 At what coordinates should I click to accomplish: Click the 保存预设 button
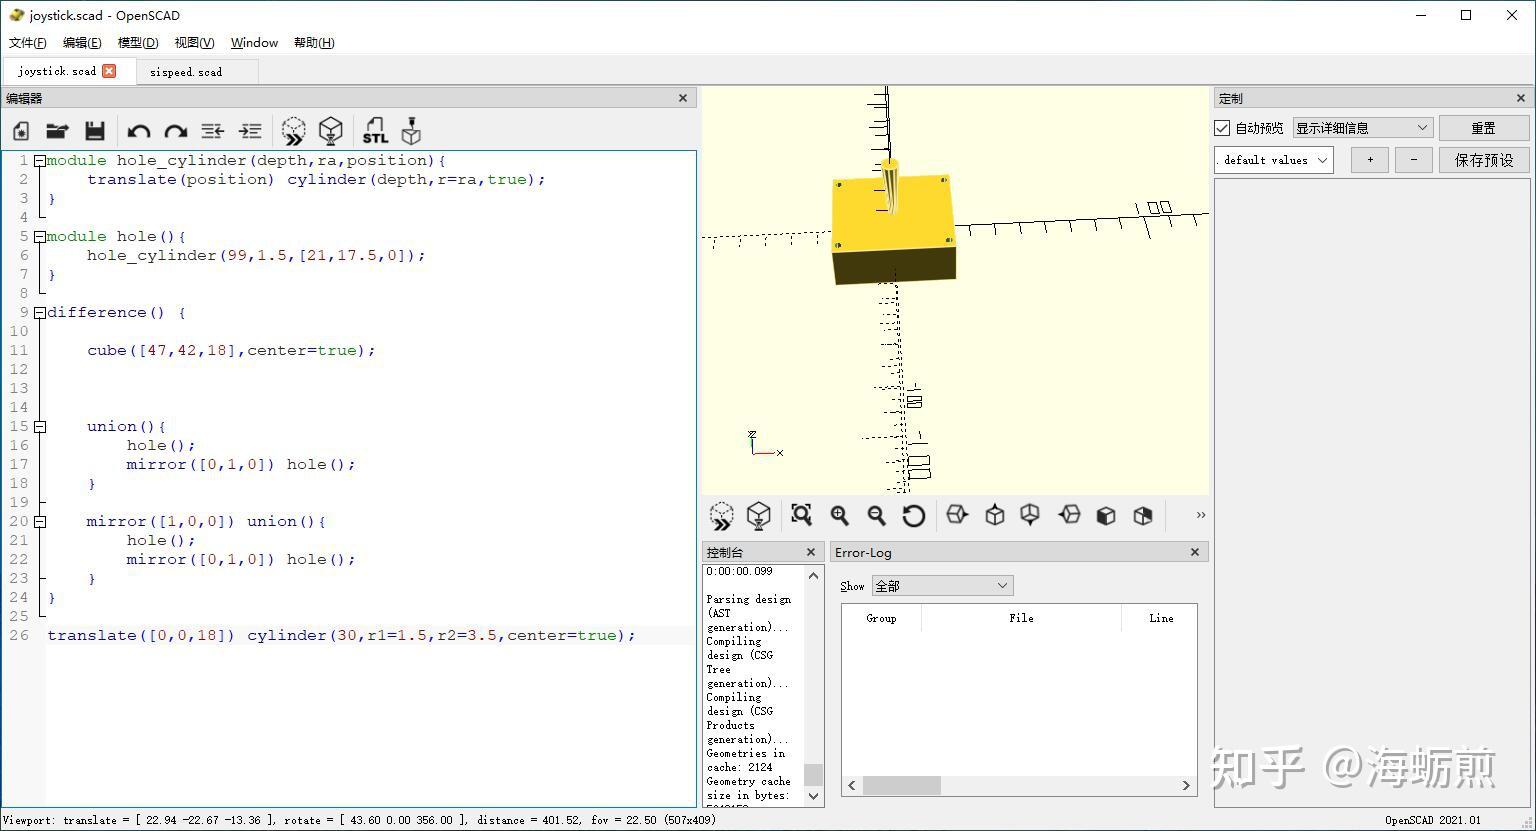click(x=1483, y=160)
